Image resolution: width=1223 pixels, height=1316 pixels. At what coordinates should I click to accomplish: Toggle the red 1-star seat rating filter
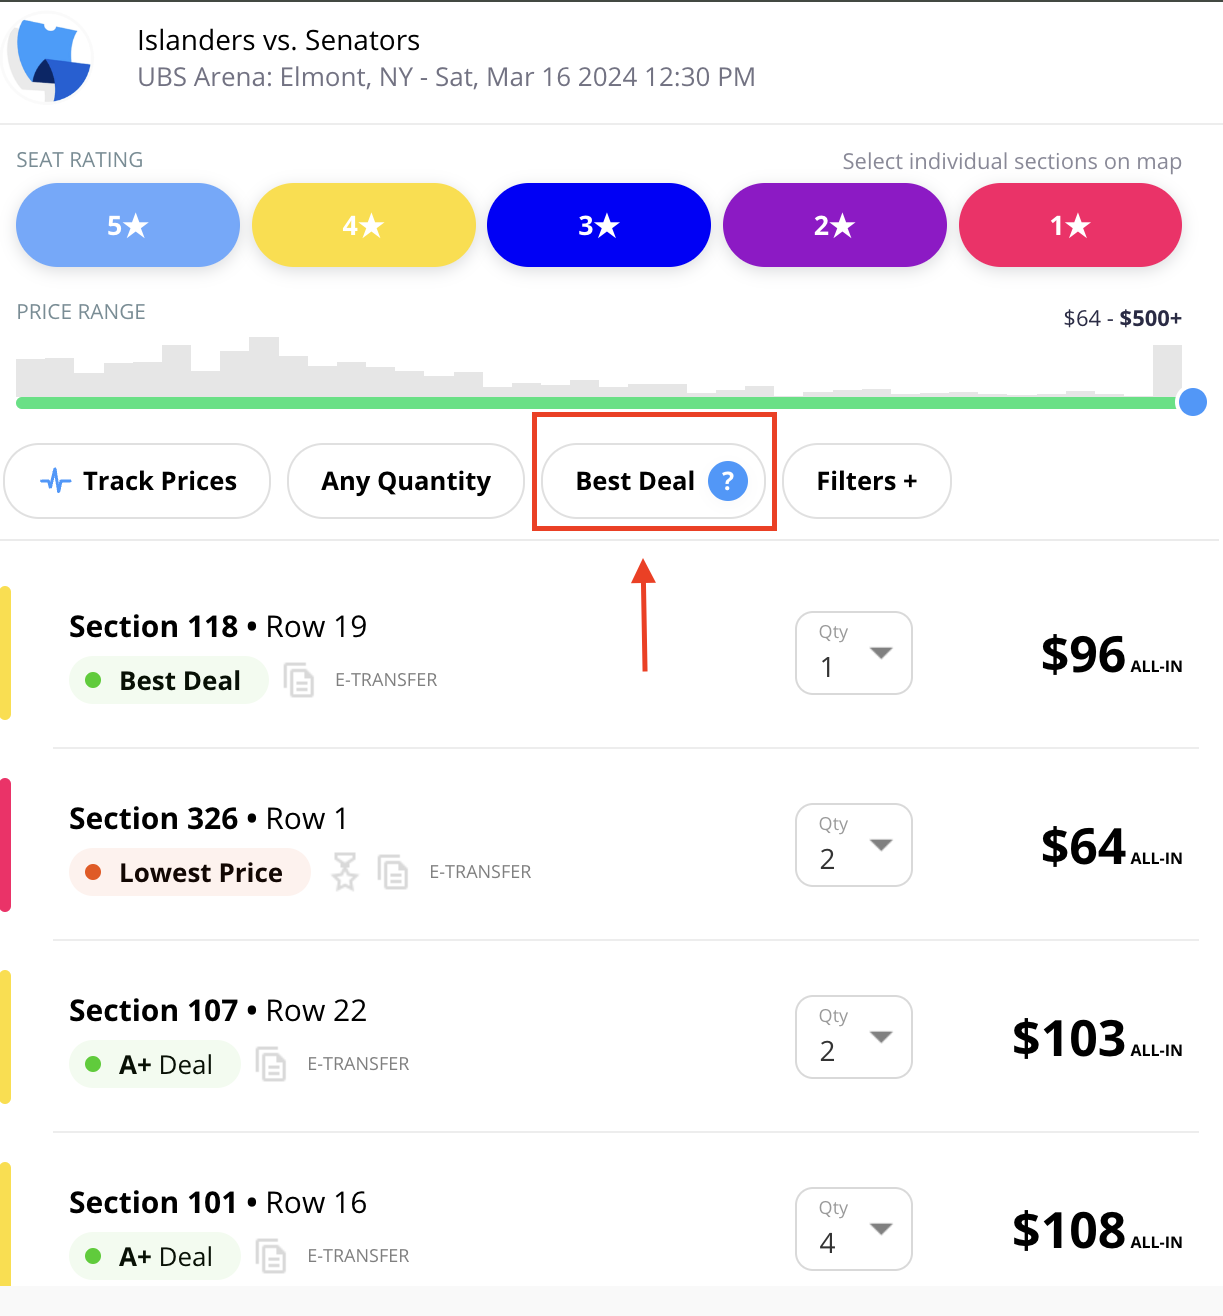(1070, 225)
